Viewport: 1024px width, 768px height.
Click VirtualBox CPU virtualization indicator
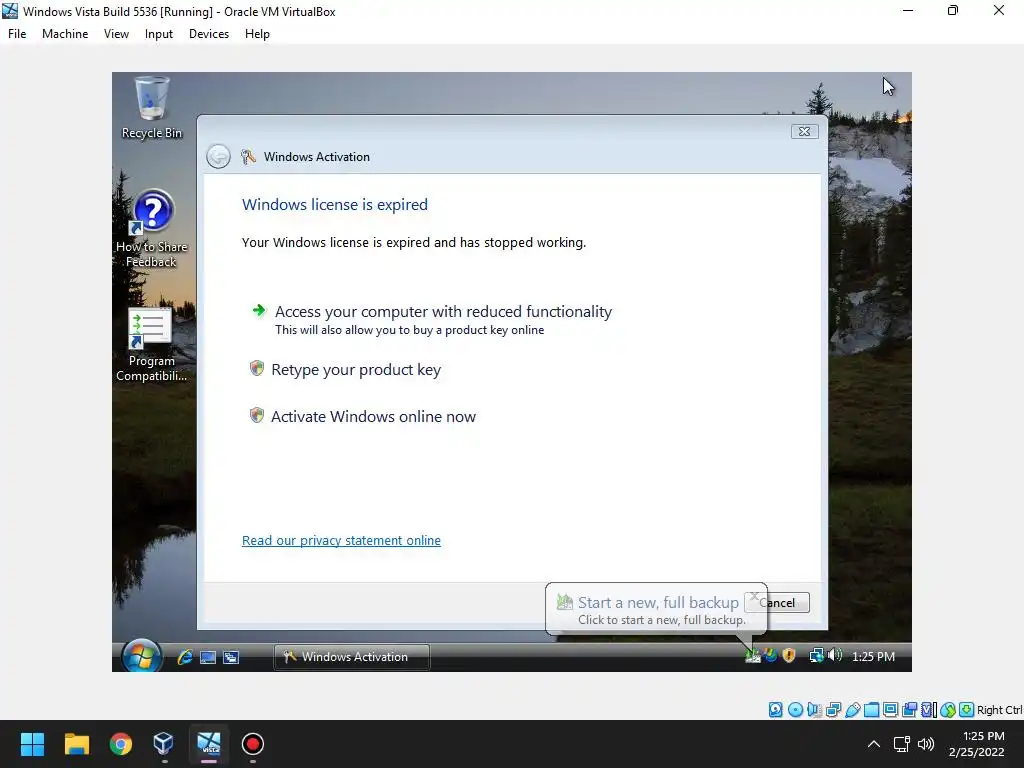929,710
